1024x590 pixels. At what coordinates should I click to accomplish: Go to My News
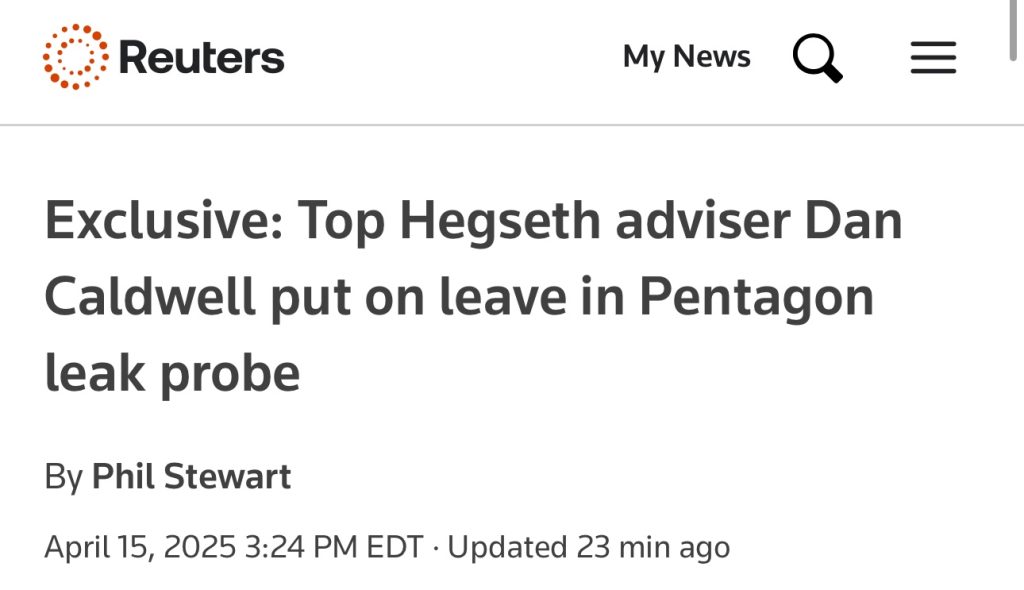[686, 57]
